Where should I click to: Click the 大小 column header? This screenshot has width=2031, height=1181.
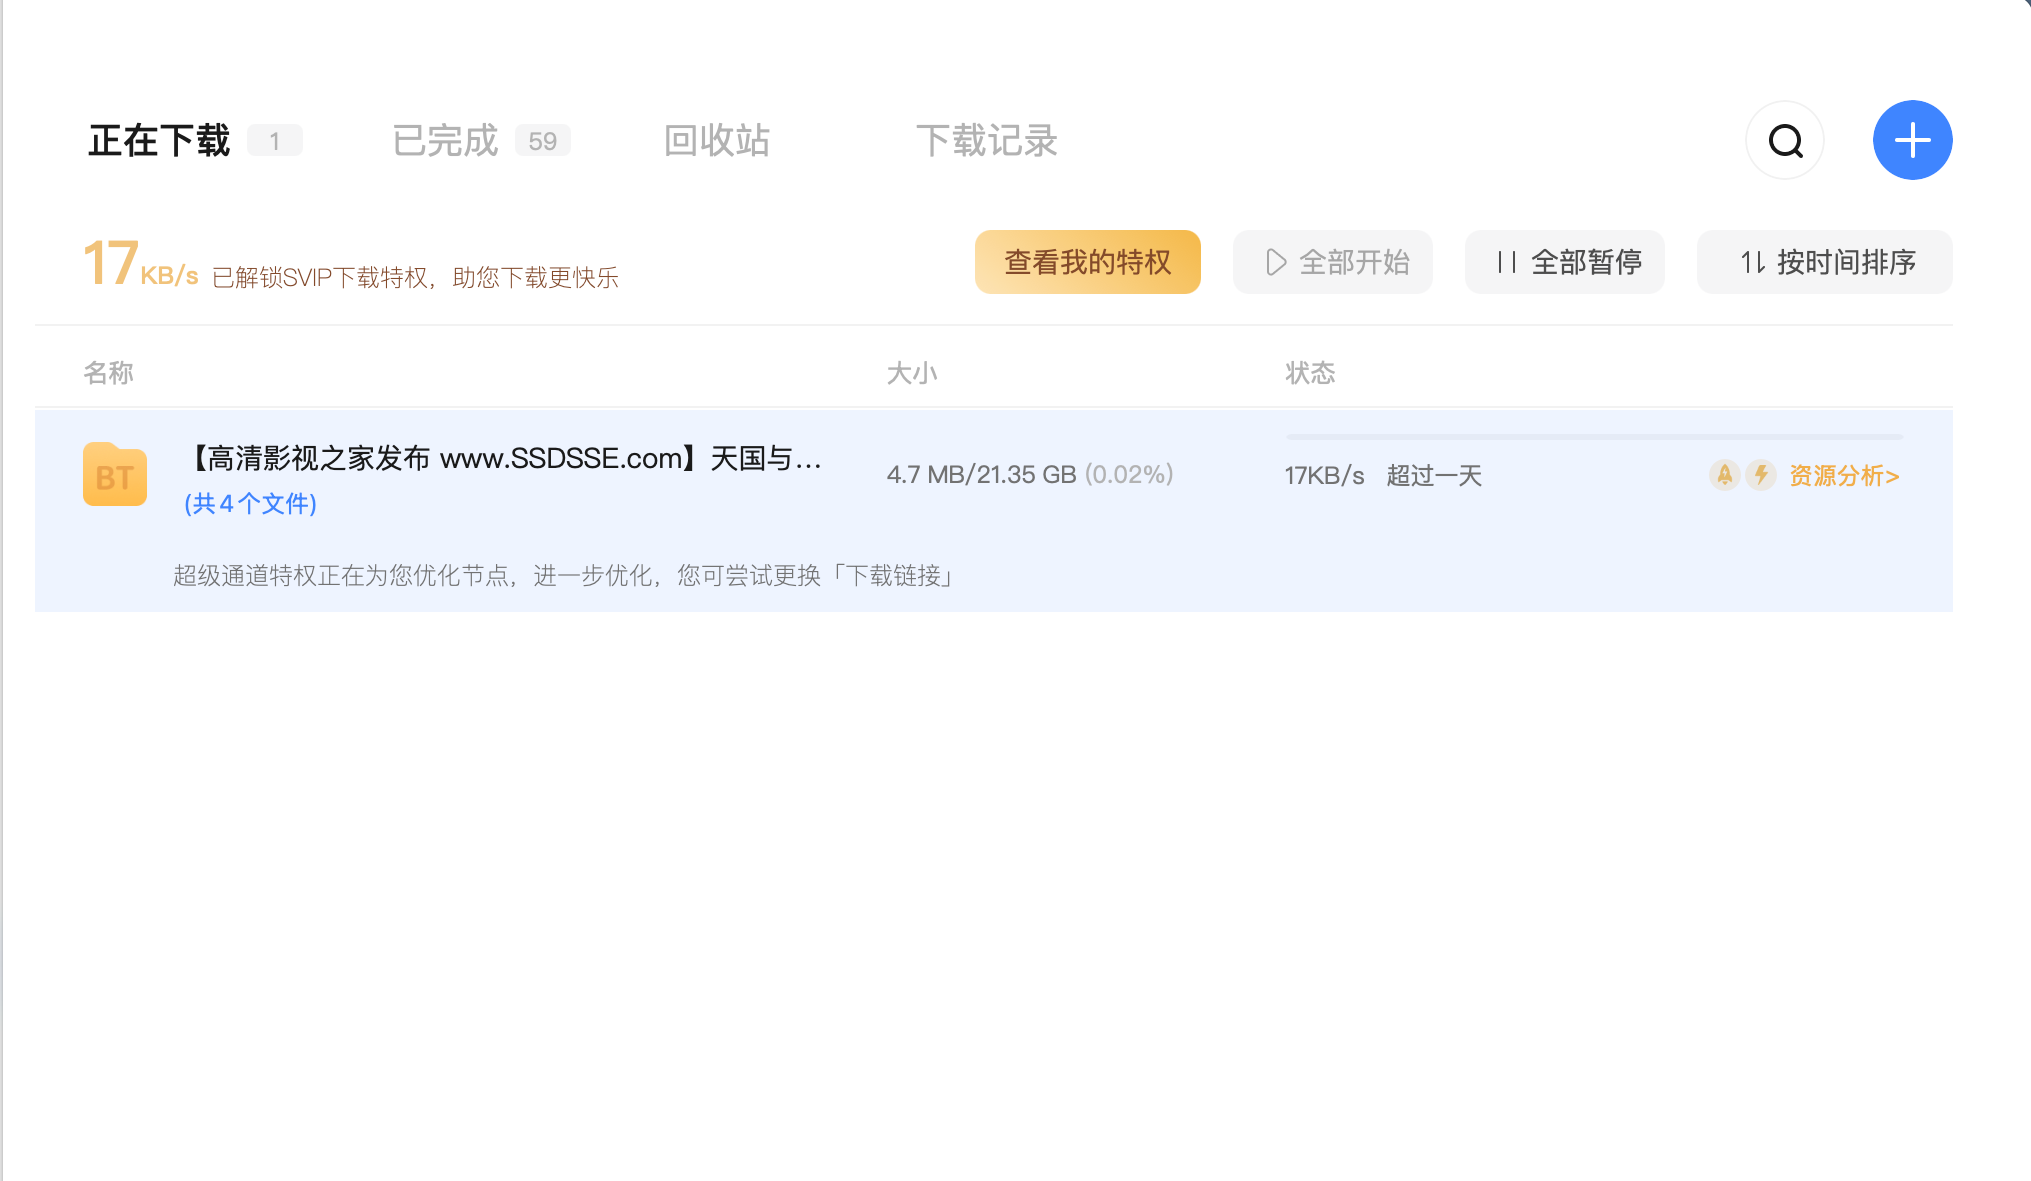911,373
